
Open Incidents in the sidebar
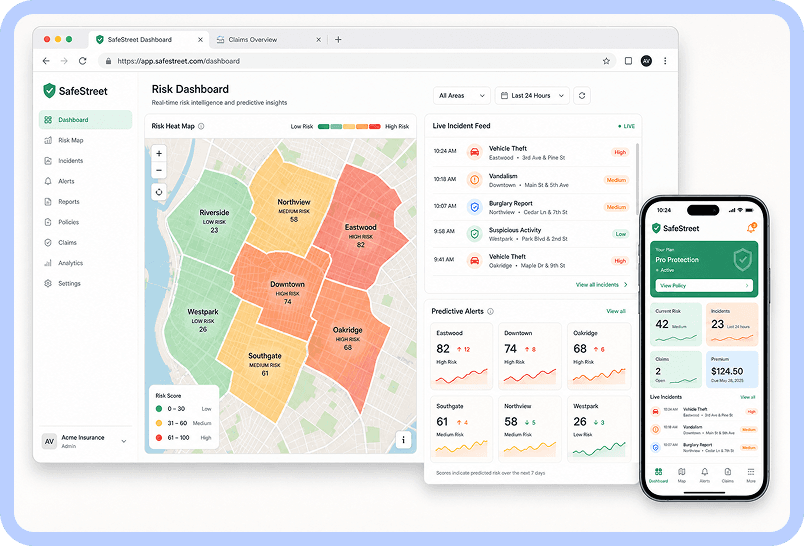tap(86, 160)
